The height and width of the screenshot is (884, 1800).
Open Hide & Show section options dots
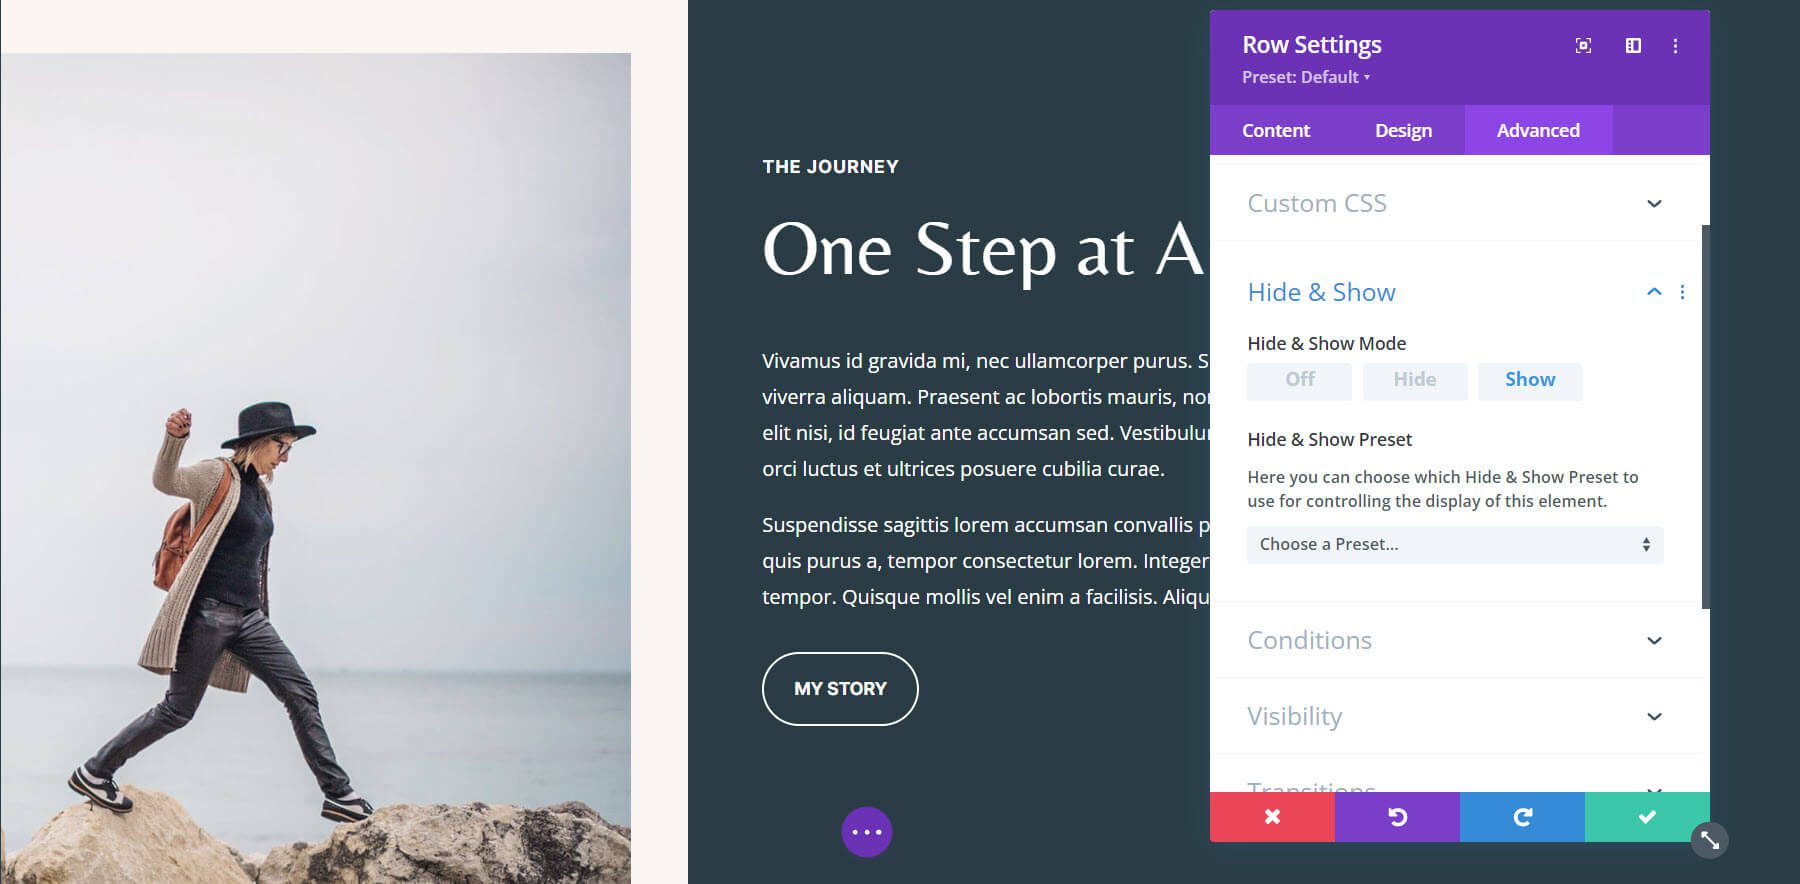(1682, 292)
